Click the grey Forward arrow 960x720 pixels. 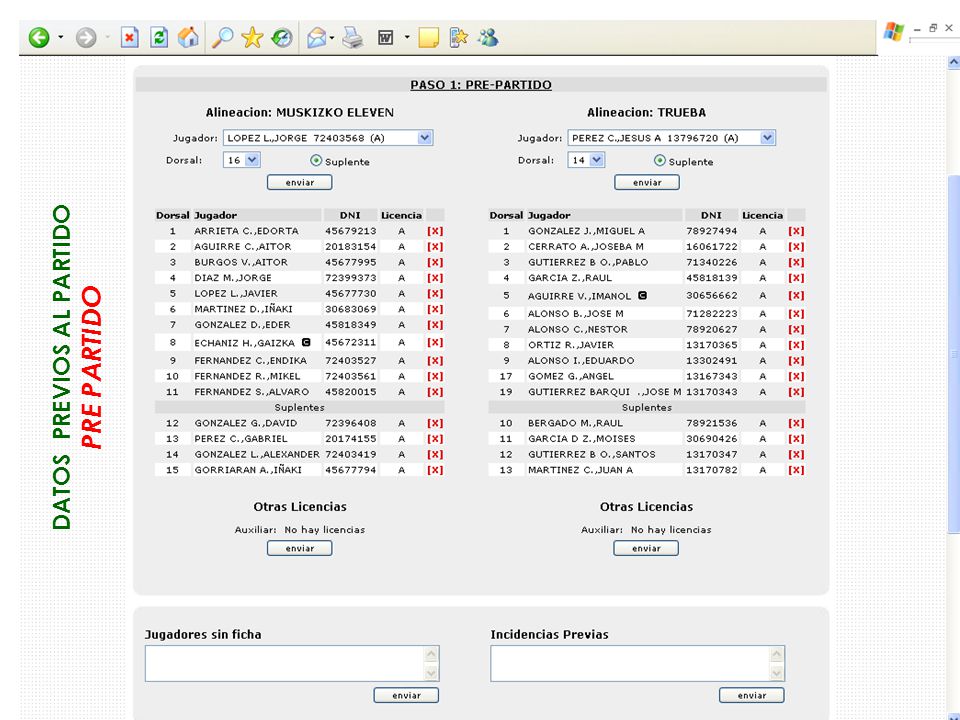(86, 37)
